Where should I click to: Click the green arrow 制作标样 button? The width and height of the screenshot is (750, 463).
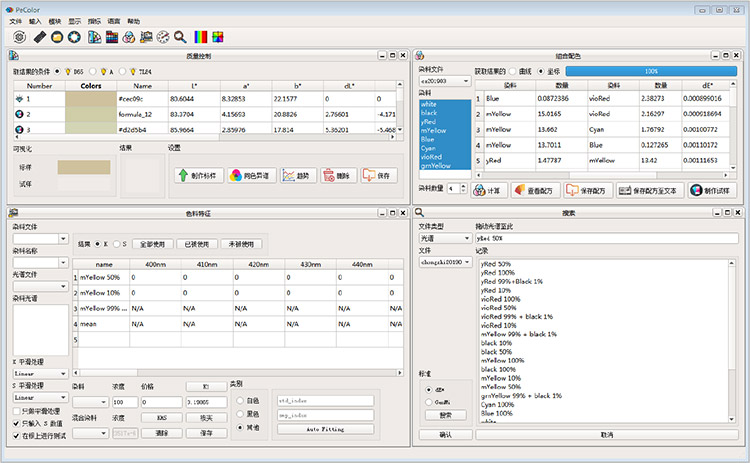(198, 175)
